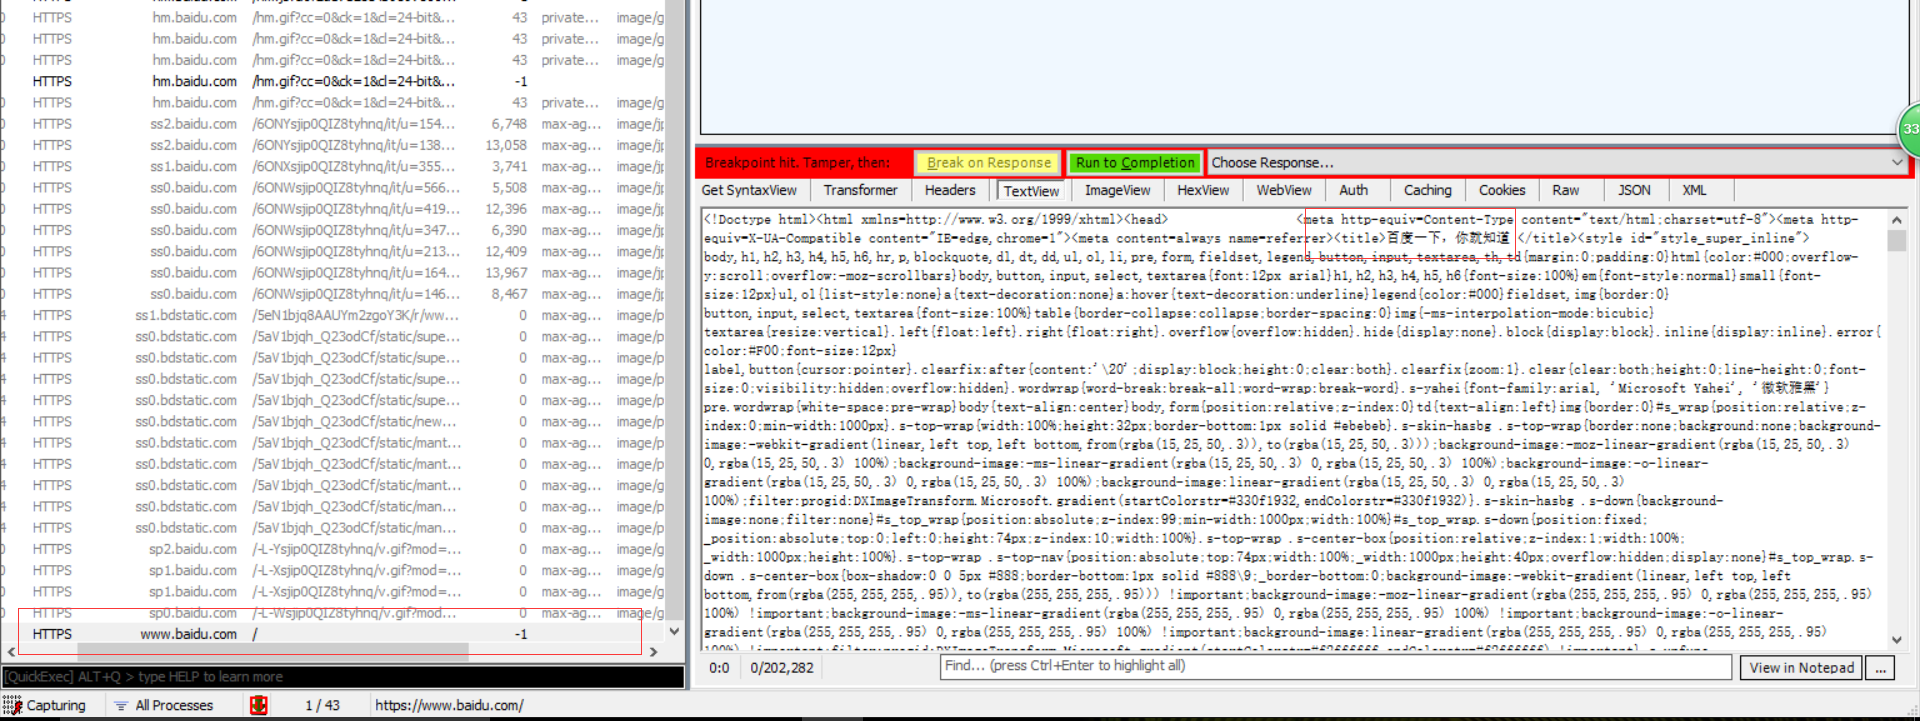Click the ellipsis button beside View in Notepad
Image resolution: width=1920 pixels, height=721 pixels.
[x=1880, y=667]
